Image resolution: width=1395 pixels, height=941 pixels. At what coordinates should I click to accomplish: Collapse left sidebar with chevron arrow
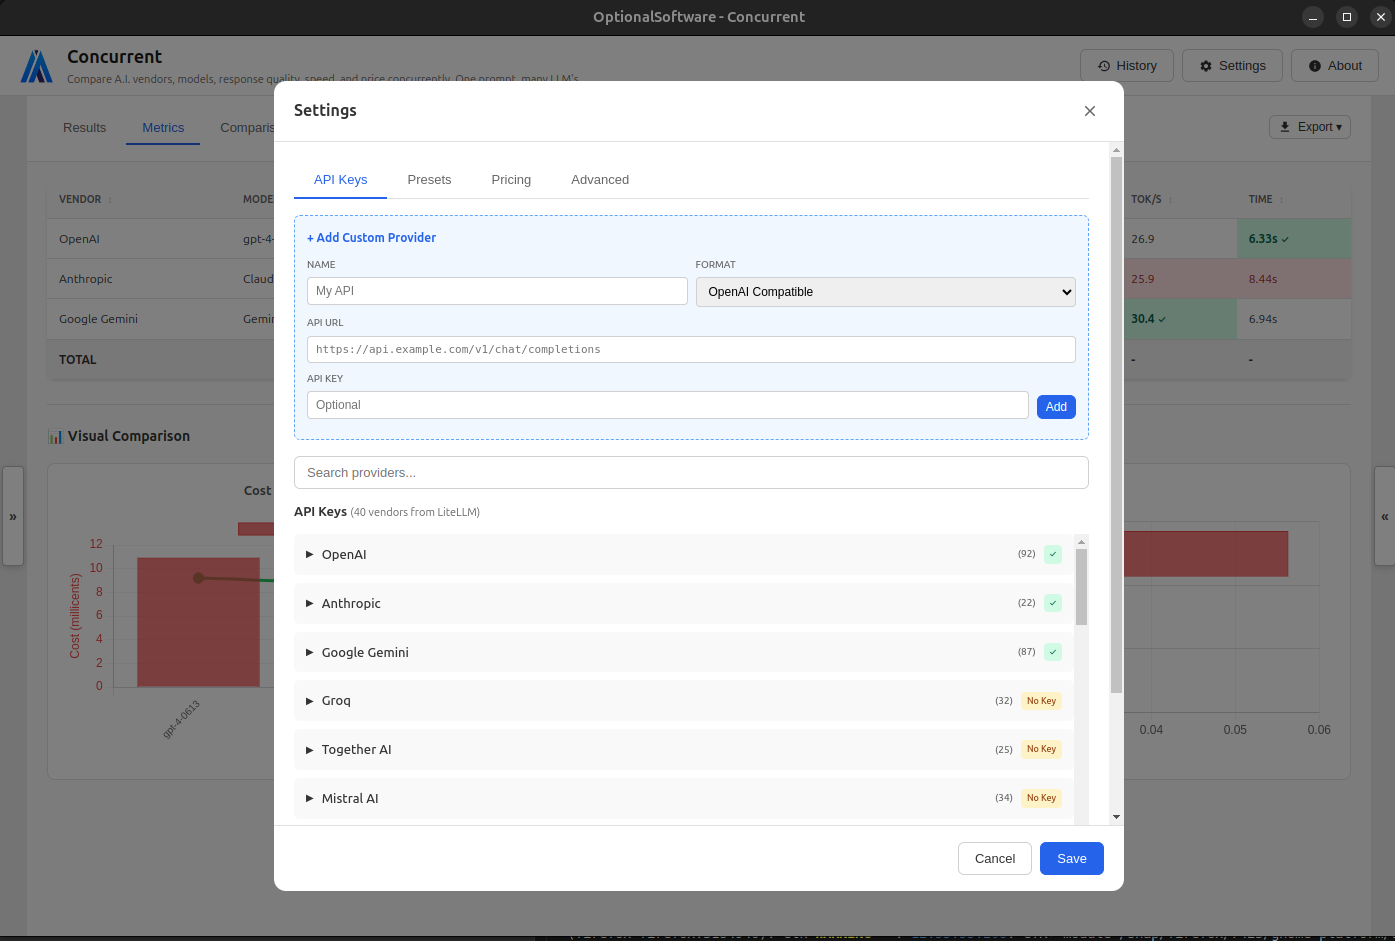pos(13,516)
